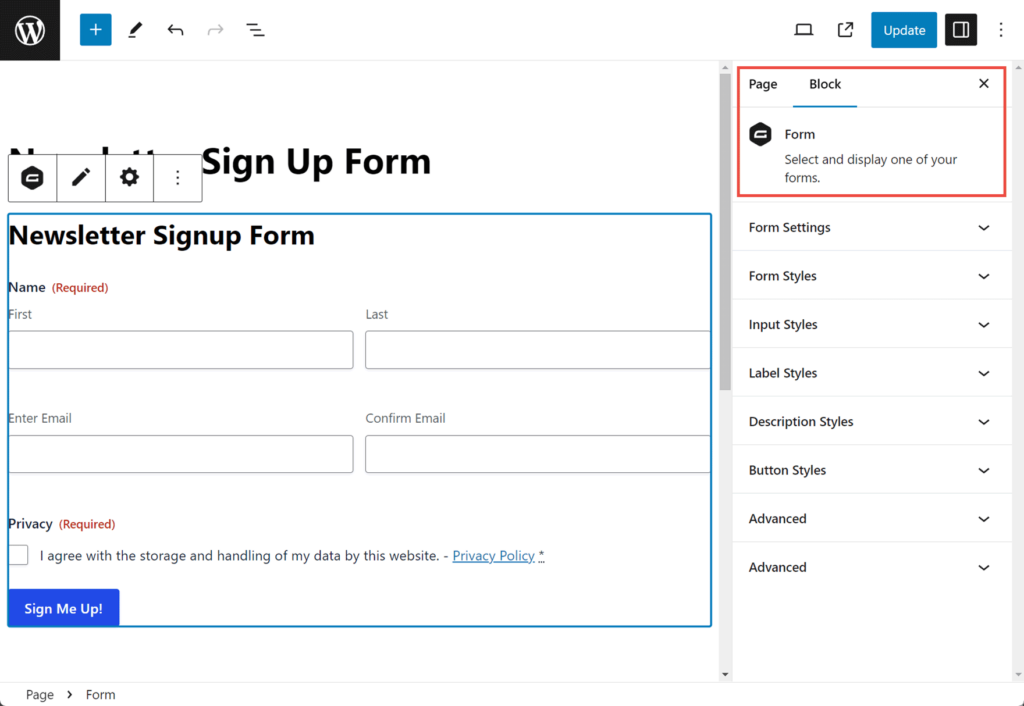
Task: Open the block options three-dot menu
Action: pyautogui.click(x=177, y=177)
